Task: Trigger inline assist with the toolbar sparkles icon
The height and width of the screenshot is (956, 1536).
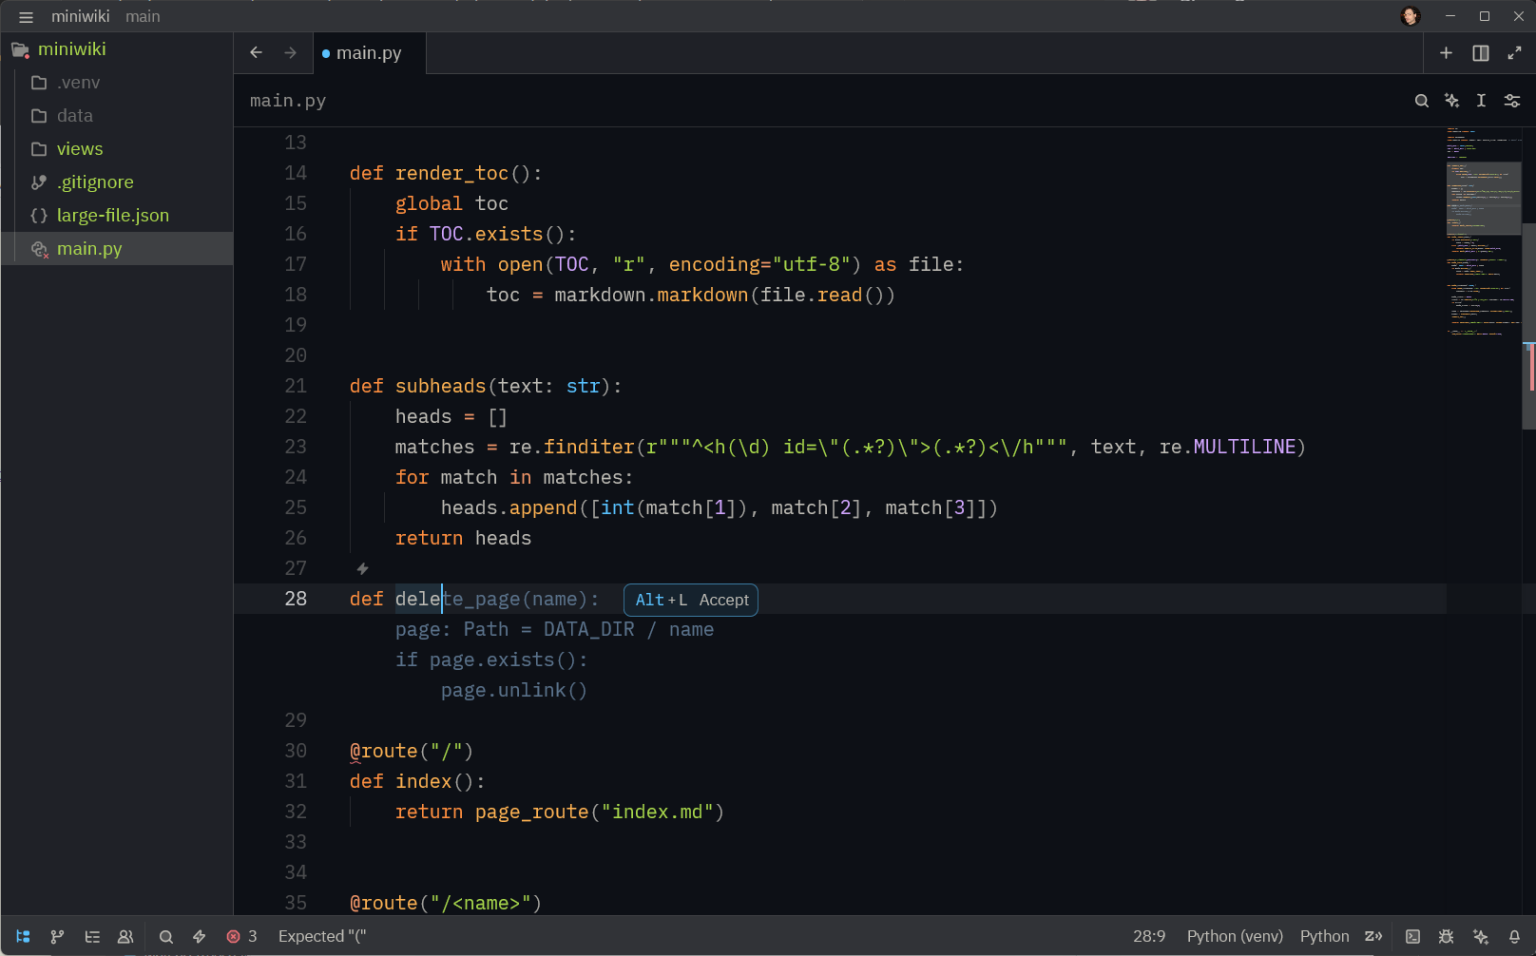Action: [x=1452, y=100]
